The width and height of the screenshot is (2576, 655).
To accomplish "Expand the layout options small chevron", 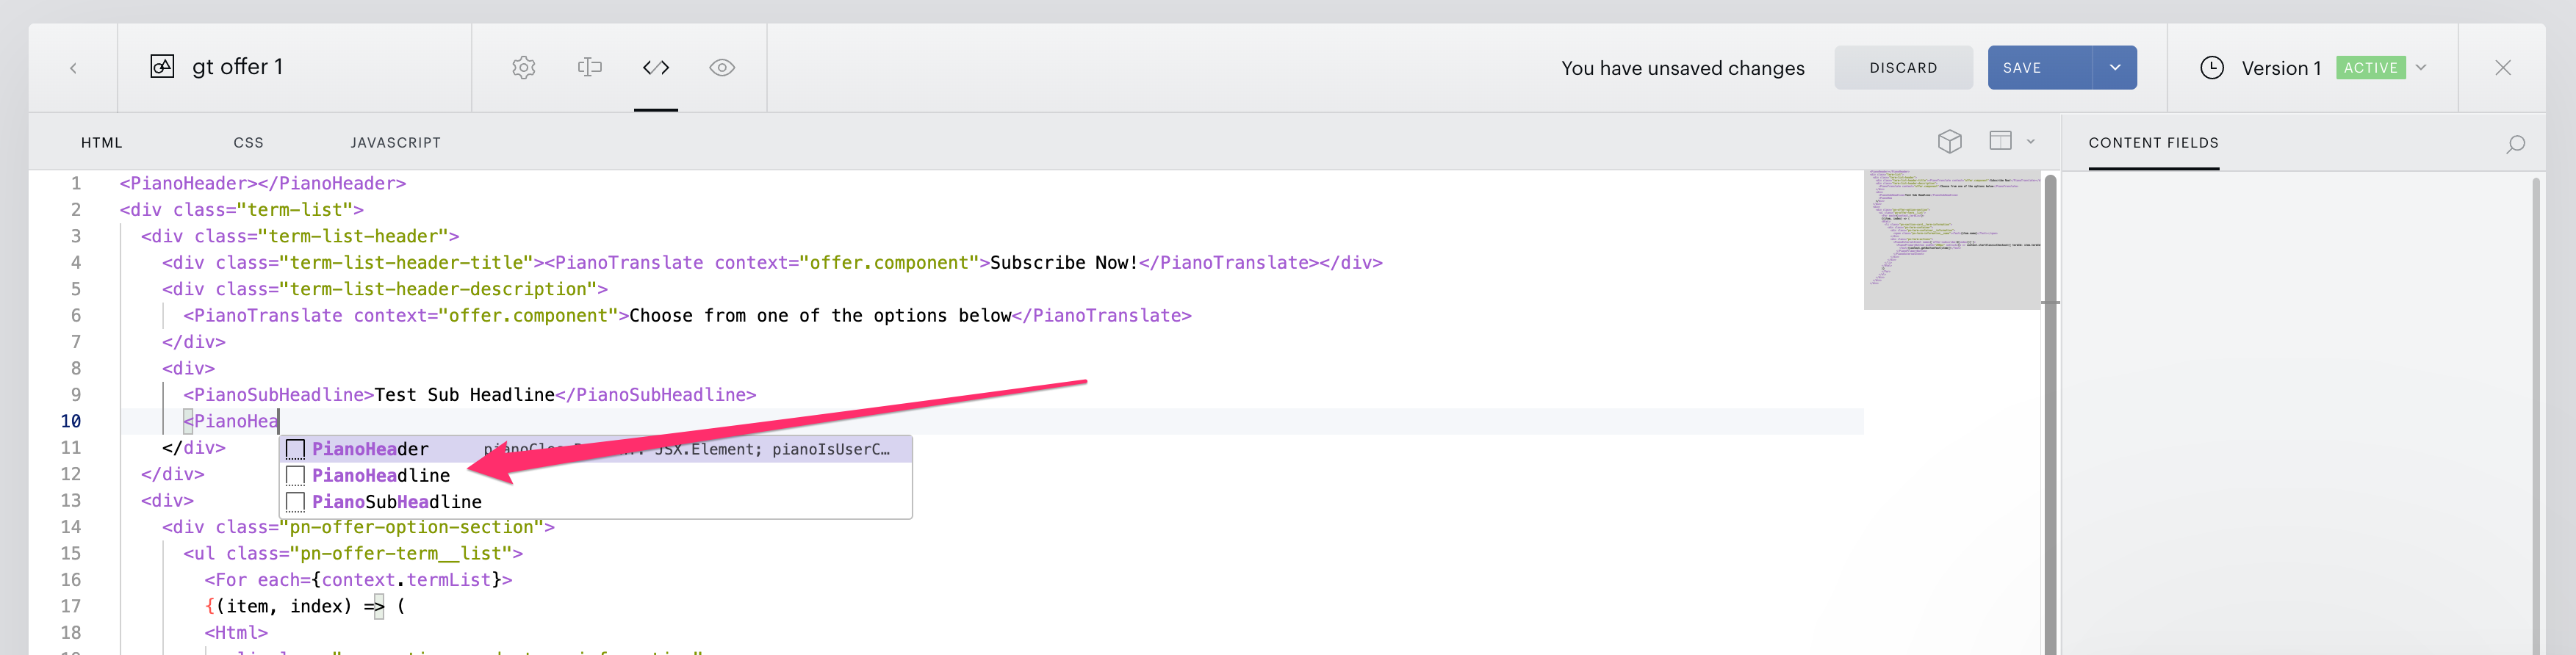I will tap(2031, 142).
